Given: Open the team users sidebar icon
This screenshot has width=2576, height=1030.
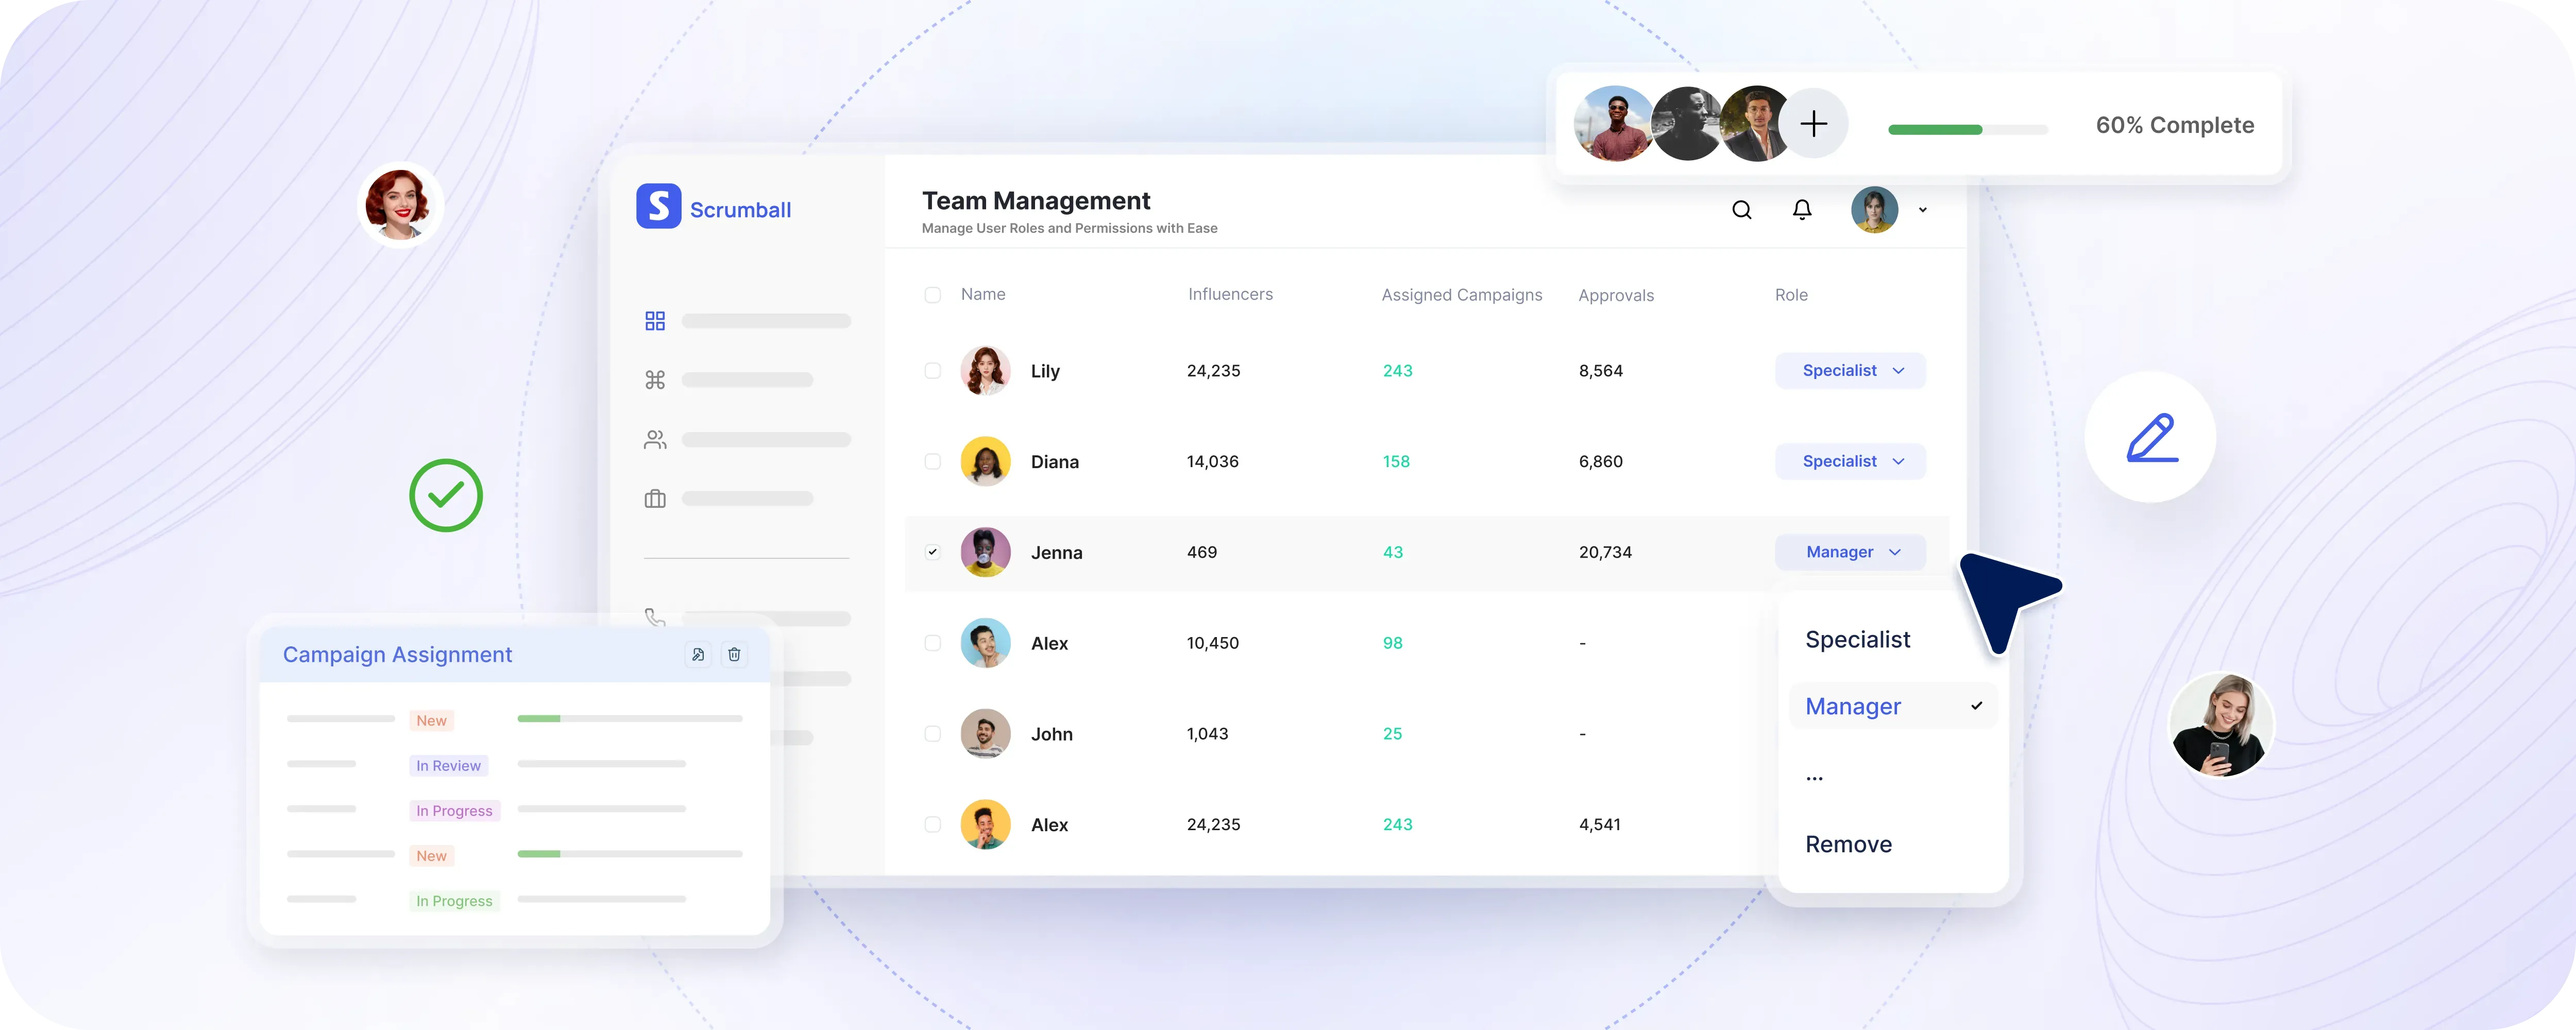Looking at the screenshot, I should [x=655, y=440].
